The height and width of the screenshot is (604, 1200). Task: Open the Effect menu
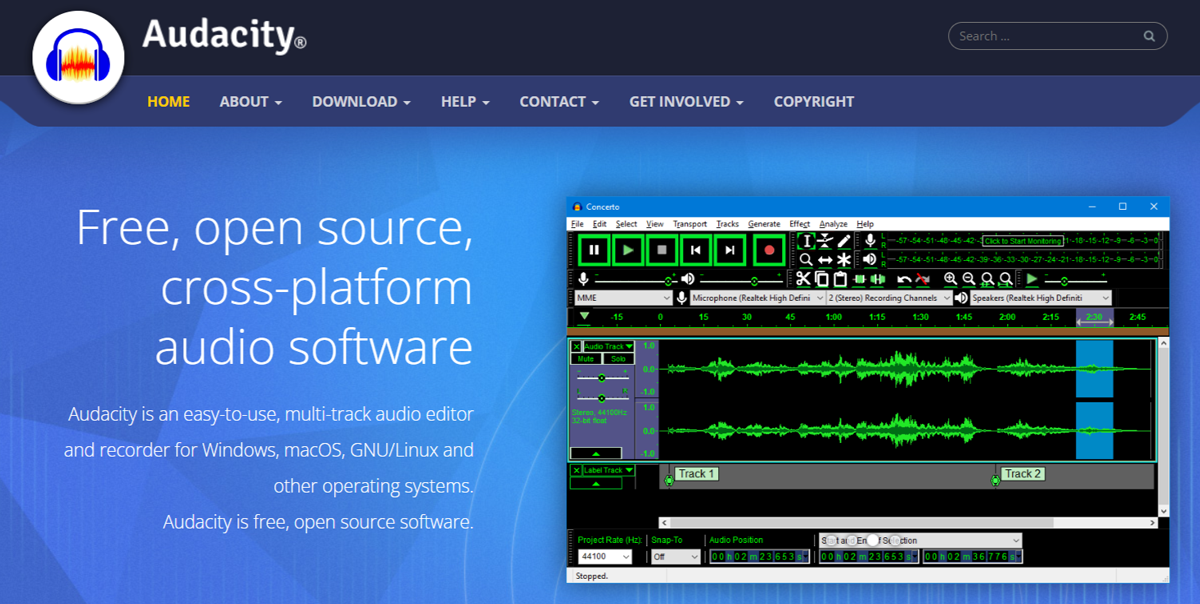[799, 224]
